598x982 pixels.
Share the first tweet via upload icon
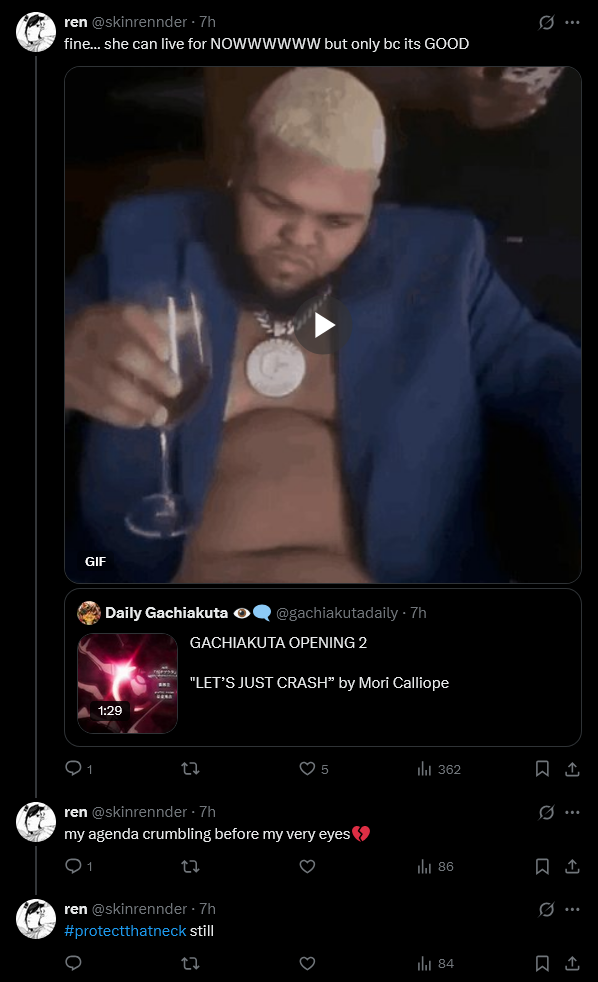[x=572, y=768]
